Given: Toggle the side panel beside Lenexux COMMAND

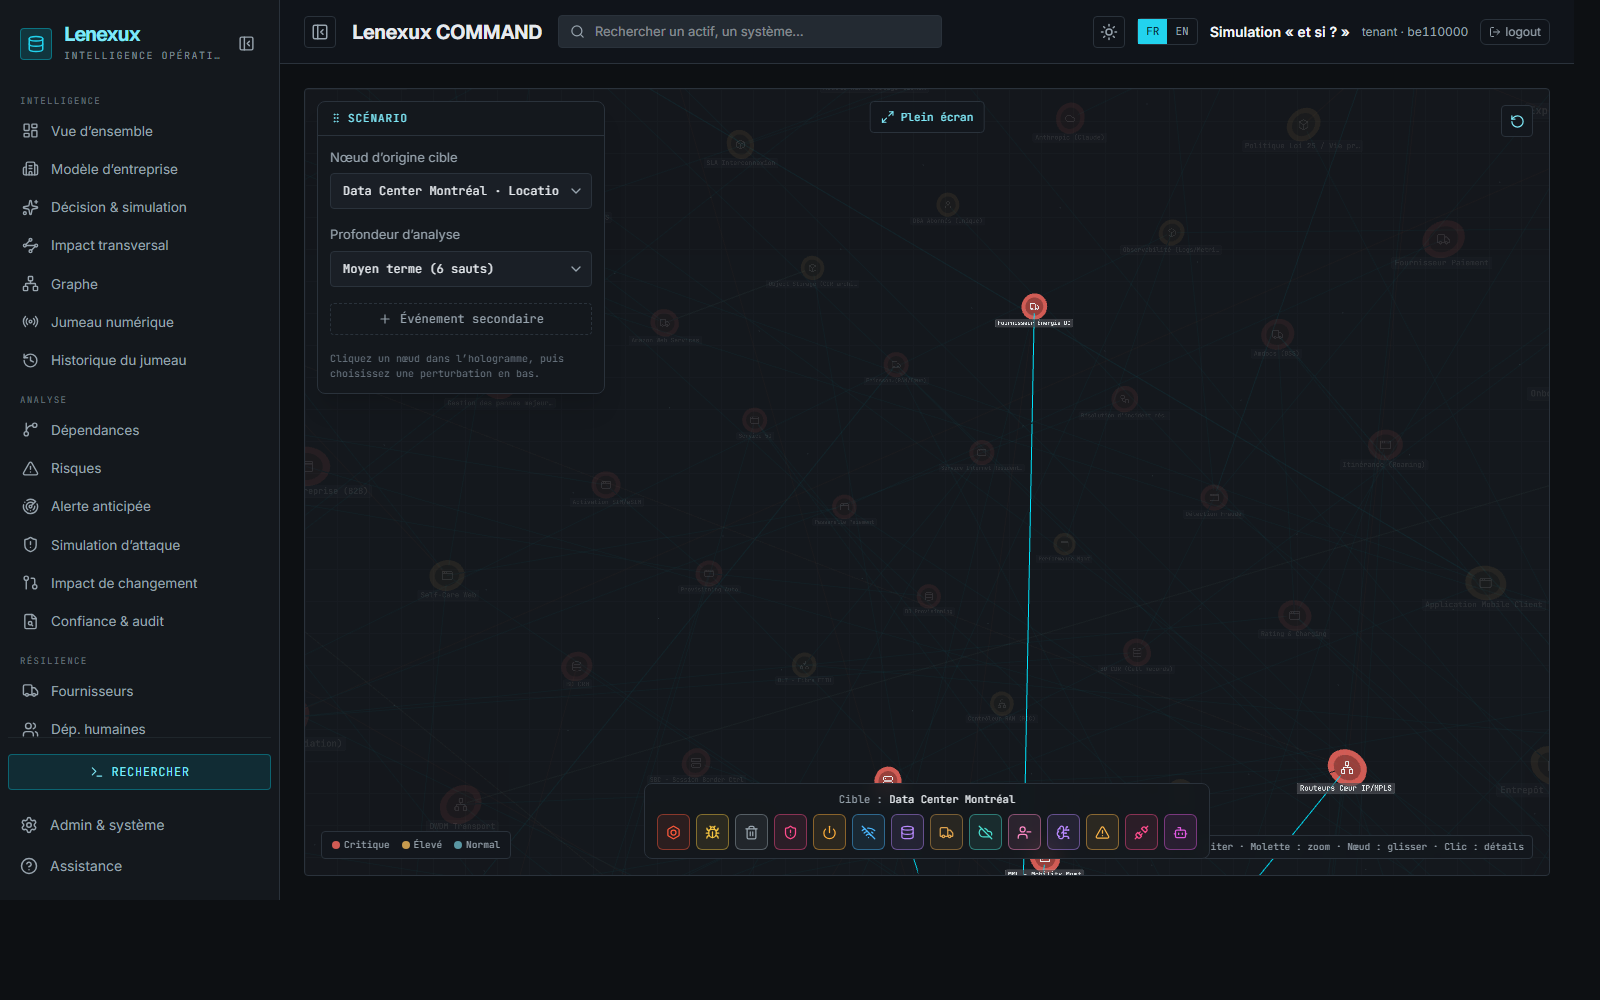Looking at the screenshot, I should [320, 32].
